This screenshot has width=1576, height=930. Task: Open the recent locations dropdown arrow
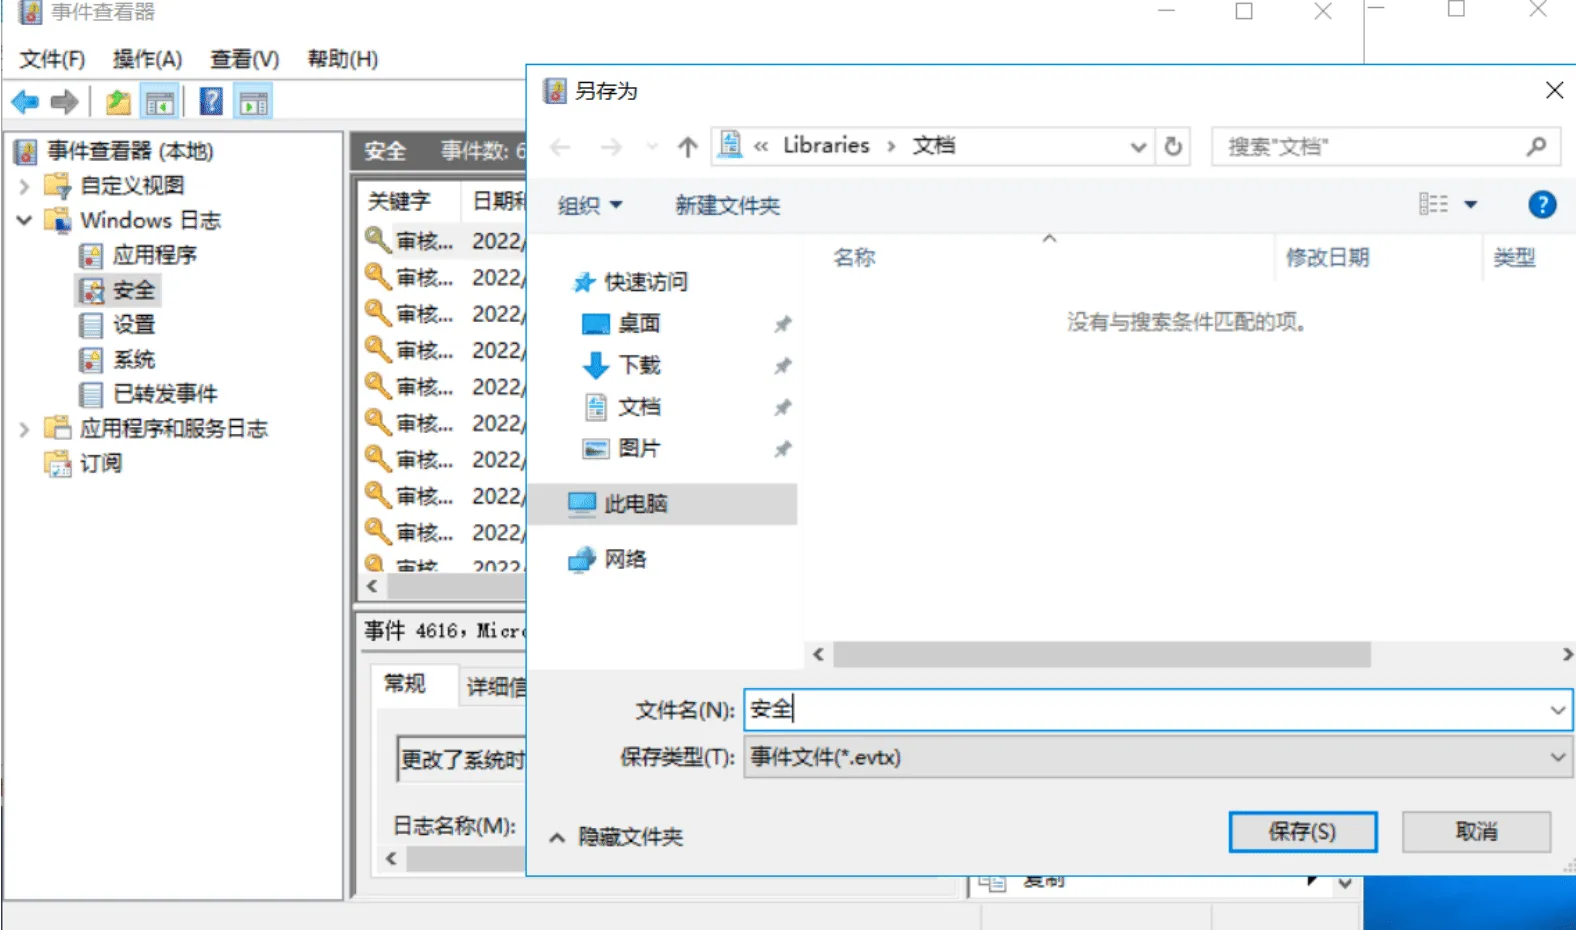coord(652,147)
